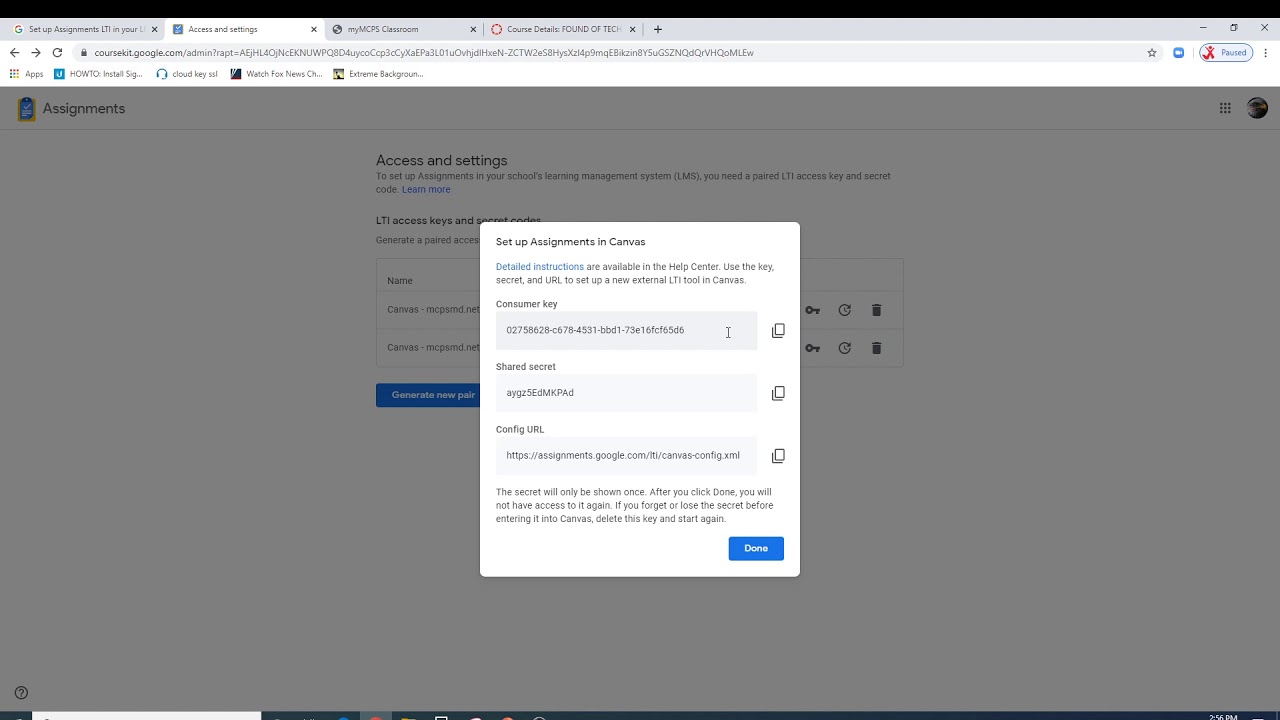1280x720 pixels.
Task: Click the 'Name' column header
Action: tap(400, 281)
